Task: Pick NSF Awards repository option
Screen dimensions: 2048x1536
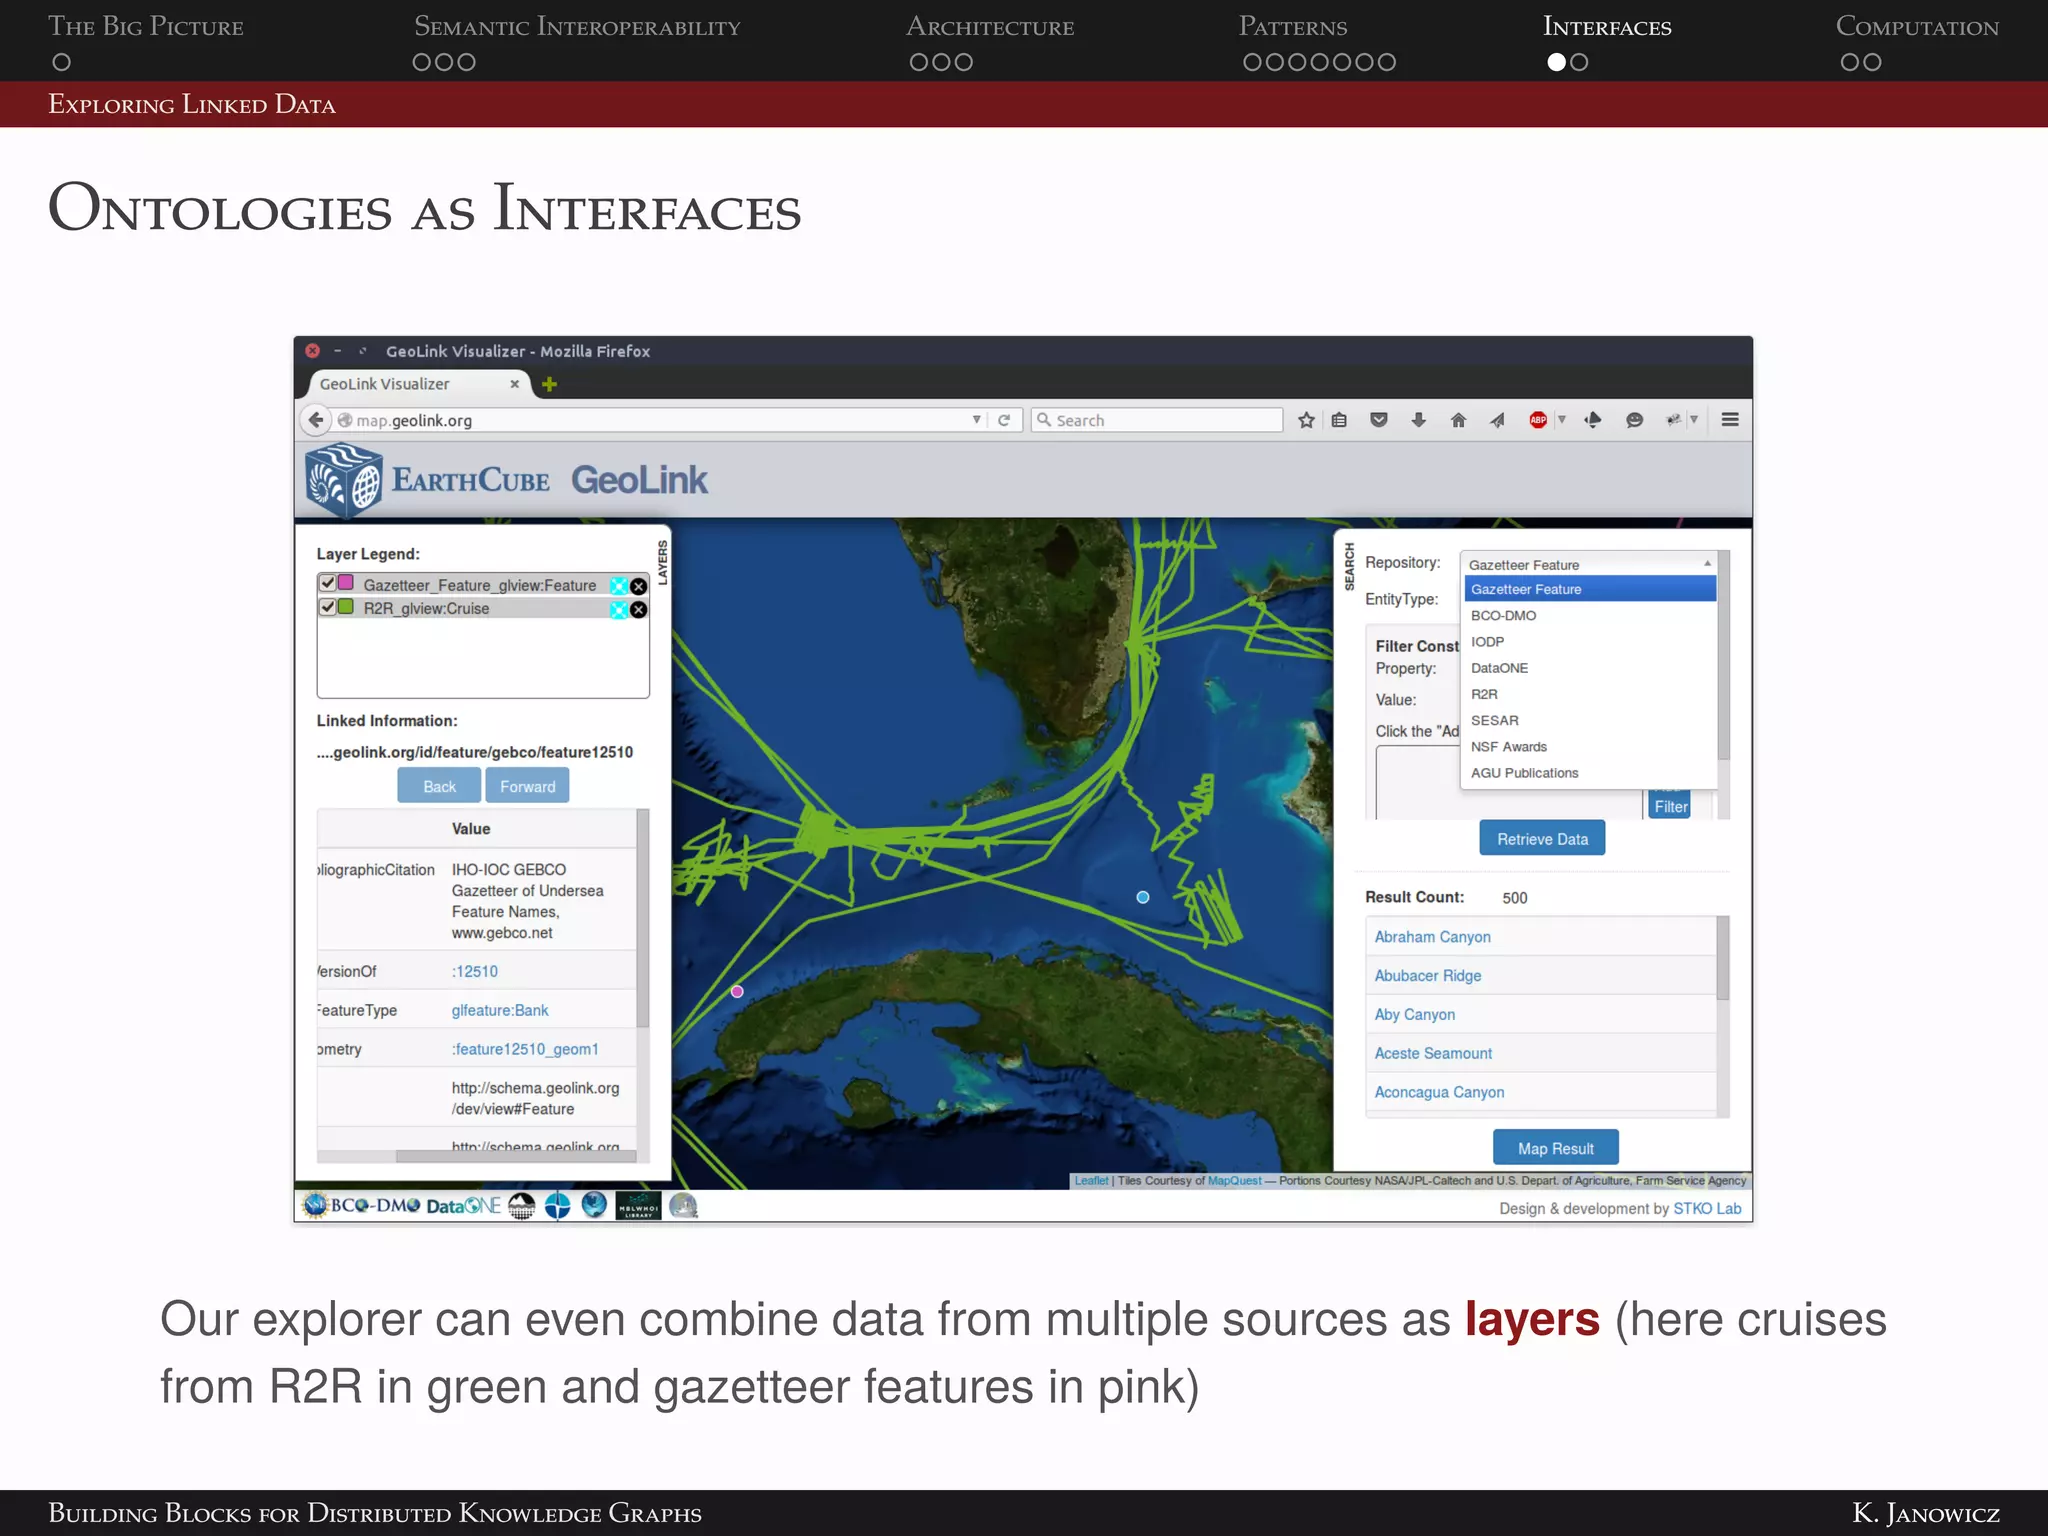Action: click(x=1508, y=747)
